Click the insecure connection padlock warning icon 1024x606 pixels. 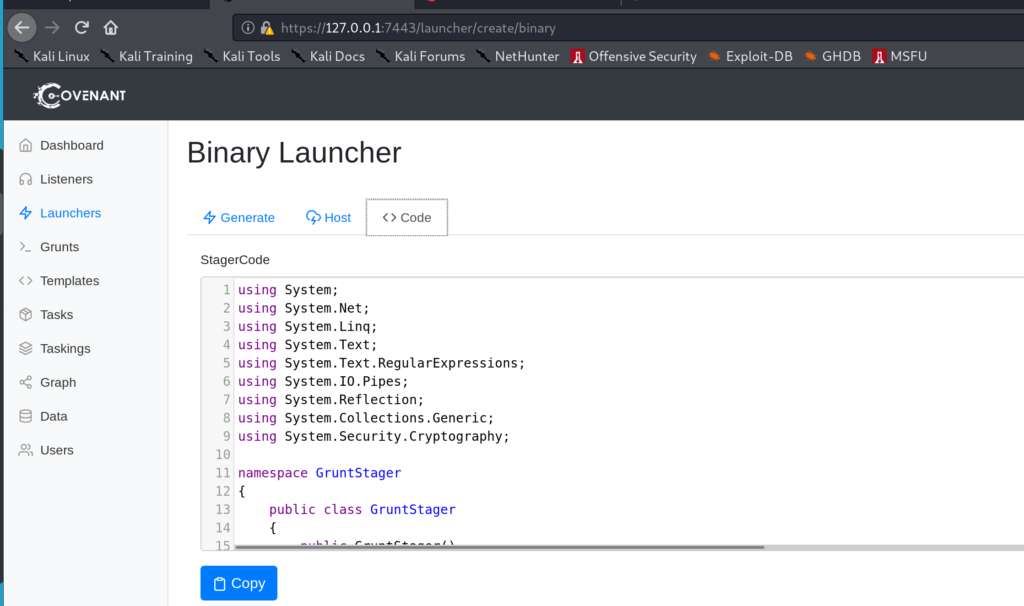pyautogui.click(x=266, y=27)
